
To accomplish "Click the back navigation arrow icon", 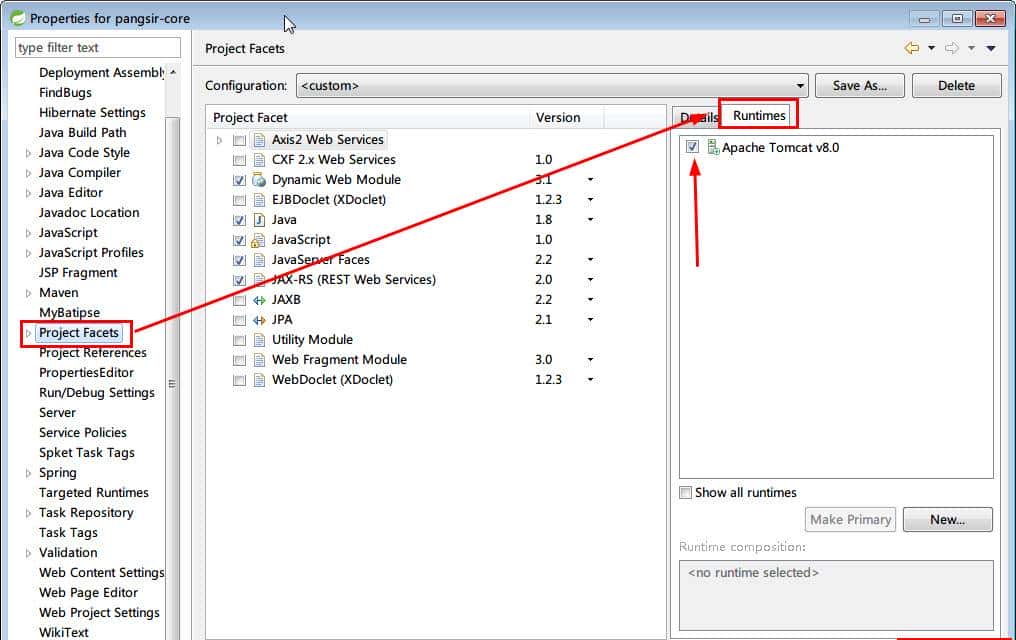I will pos(912,48).
